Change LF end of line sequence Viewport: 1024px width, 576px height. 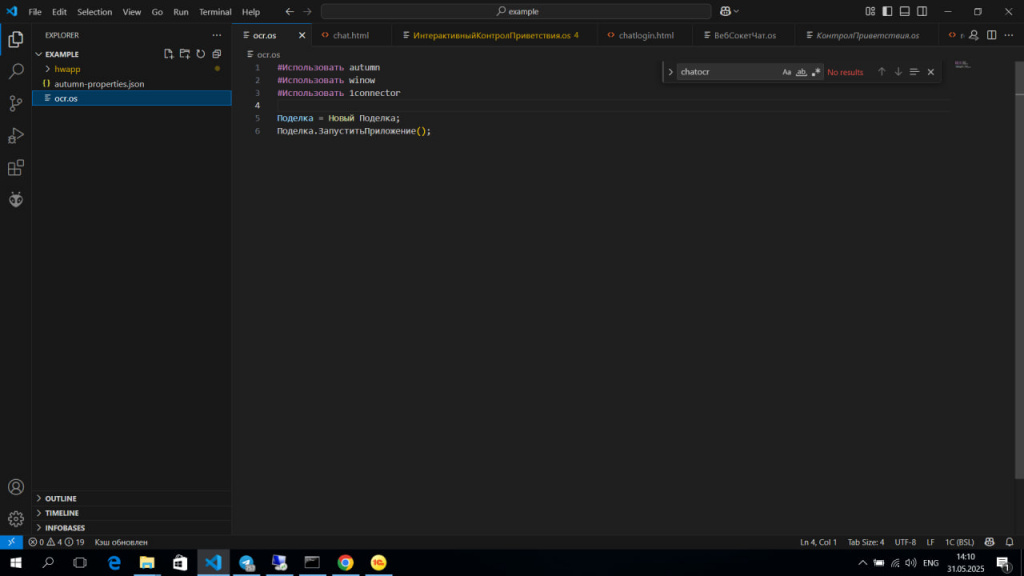point(931,542)
